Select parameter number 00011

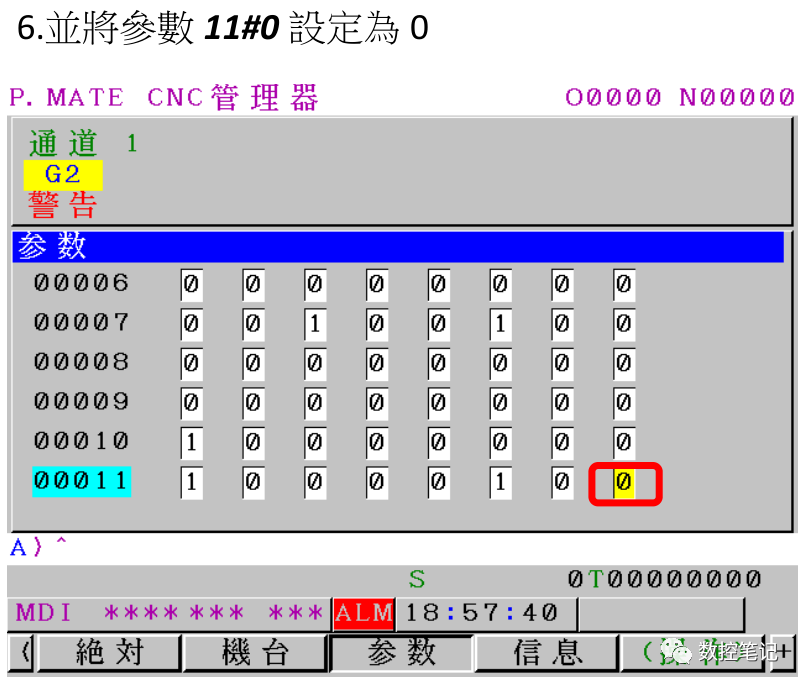(82, 481)
